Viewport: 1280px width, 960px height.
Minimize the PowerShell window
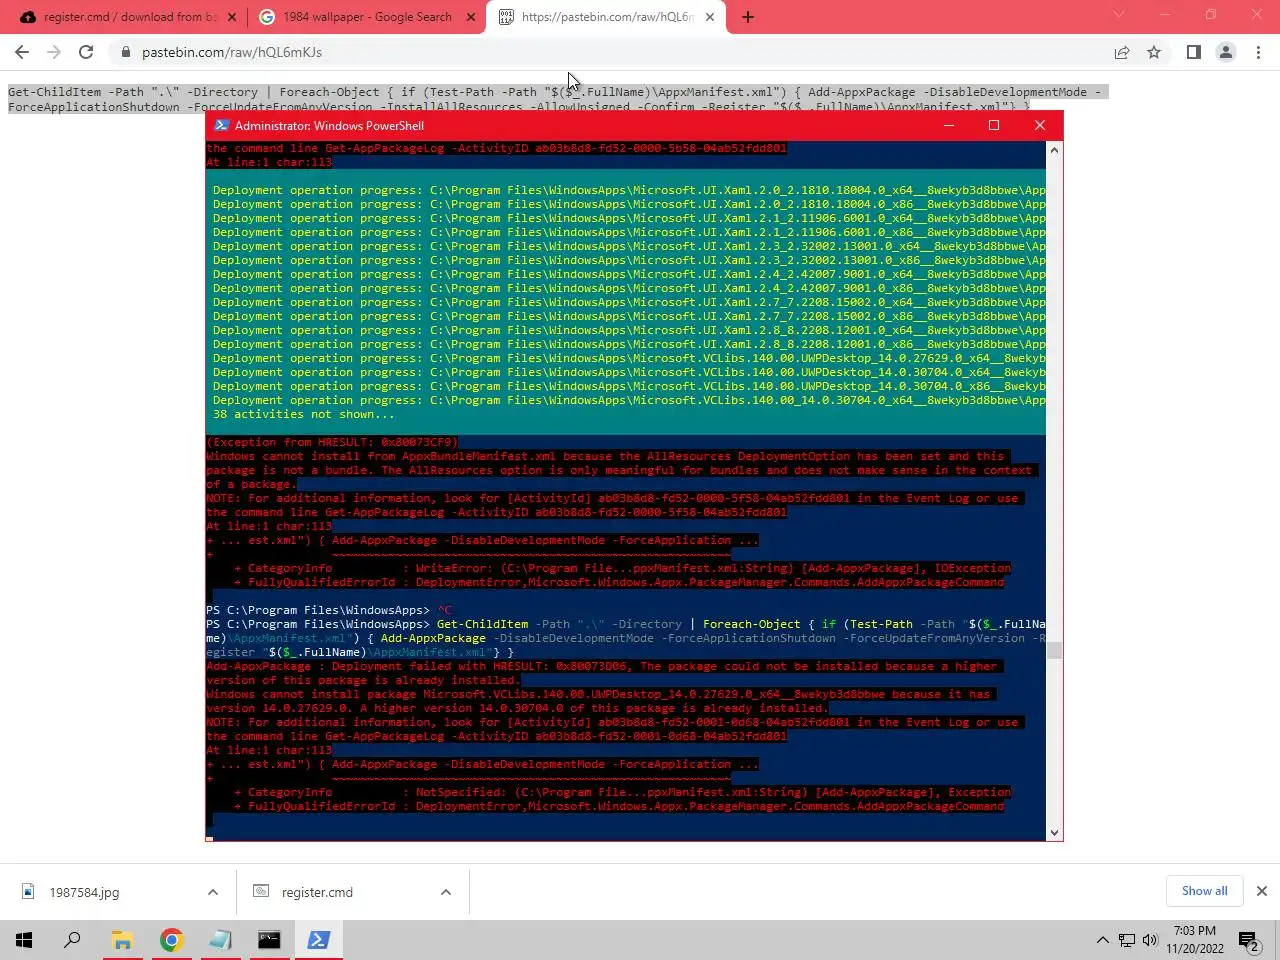pos(948,125)
